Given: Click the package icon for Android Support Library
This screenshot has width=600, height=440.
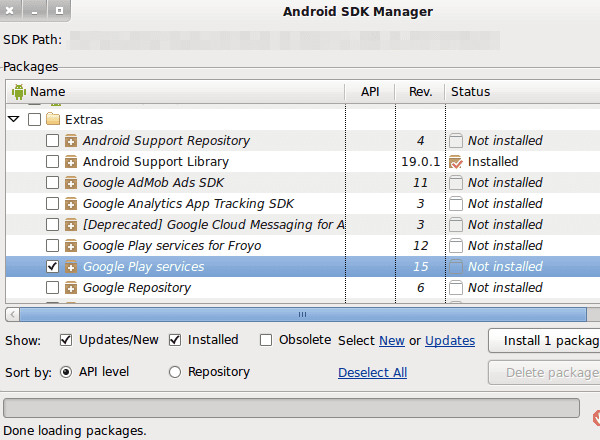Looking at the screenshot, I should pyautogui.click(x=71, y=162).
